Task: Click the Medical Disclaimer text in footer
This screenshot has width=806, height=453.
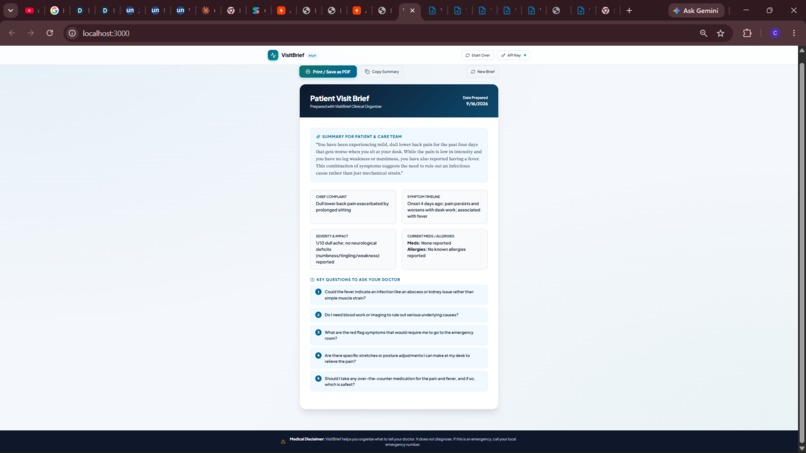Action: pyautogui.click(x=402, y=442)
